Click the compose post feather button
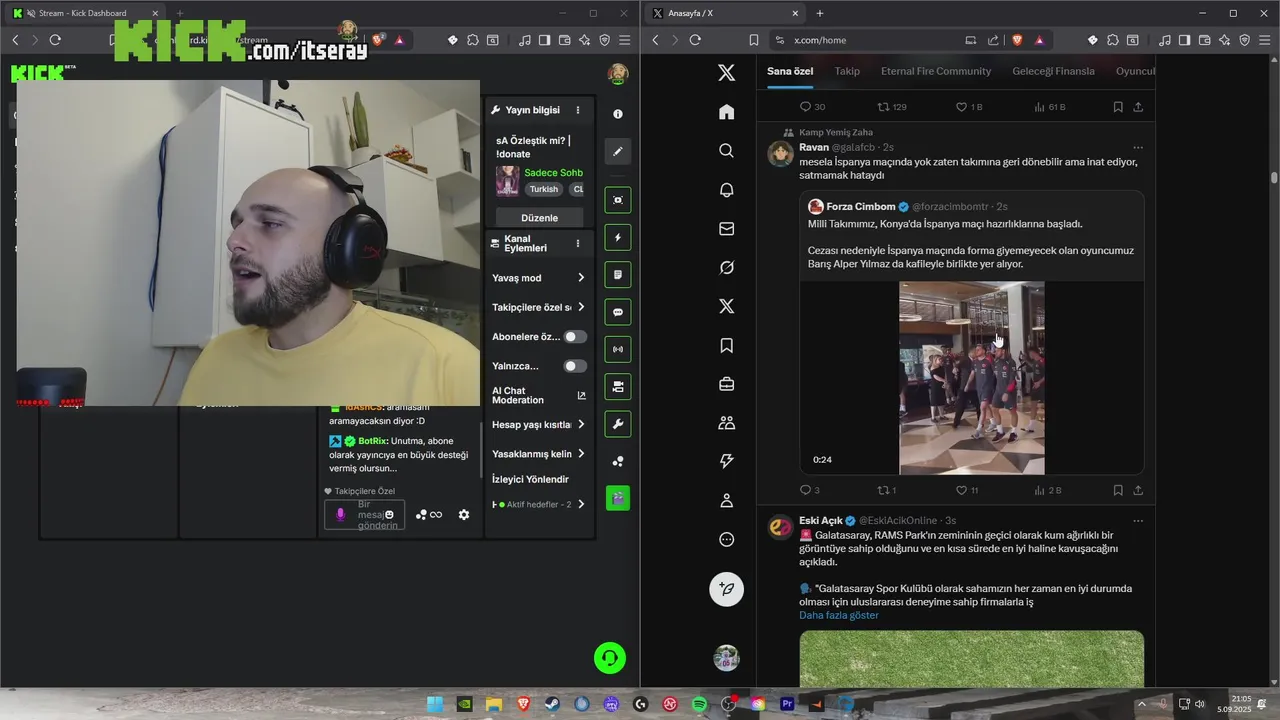1280x720 pixels. pyautogui.click(x=727, y=589)
